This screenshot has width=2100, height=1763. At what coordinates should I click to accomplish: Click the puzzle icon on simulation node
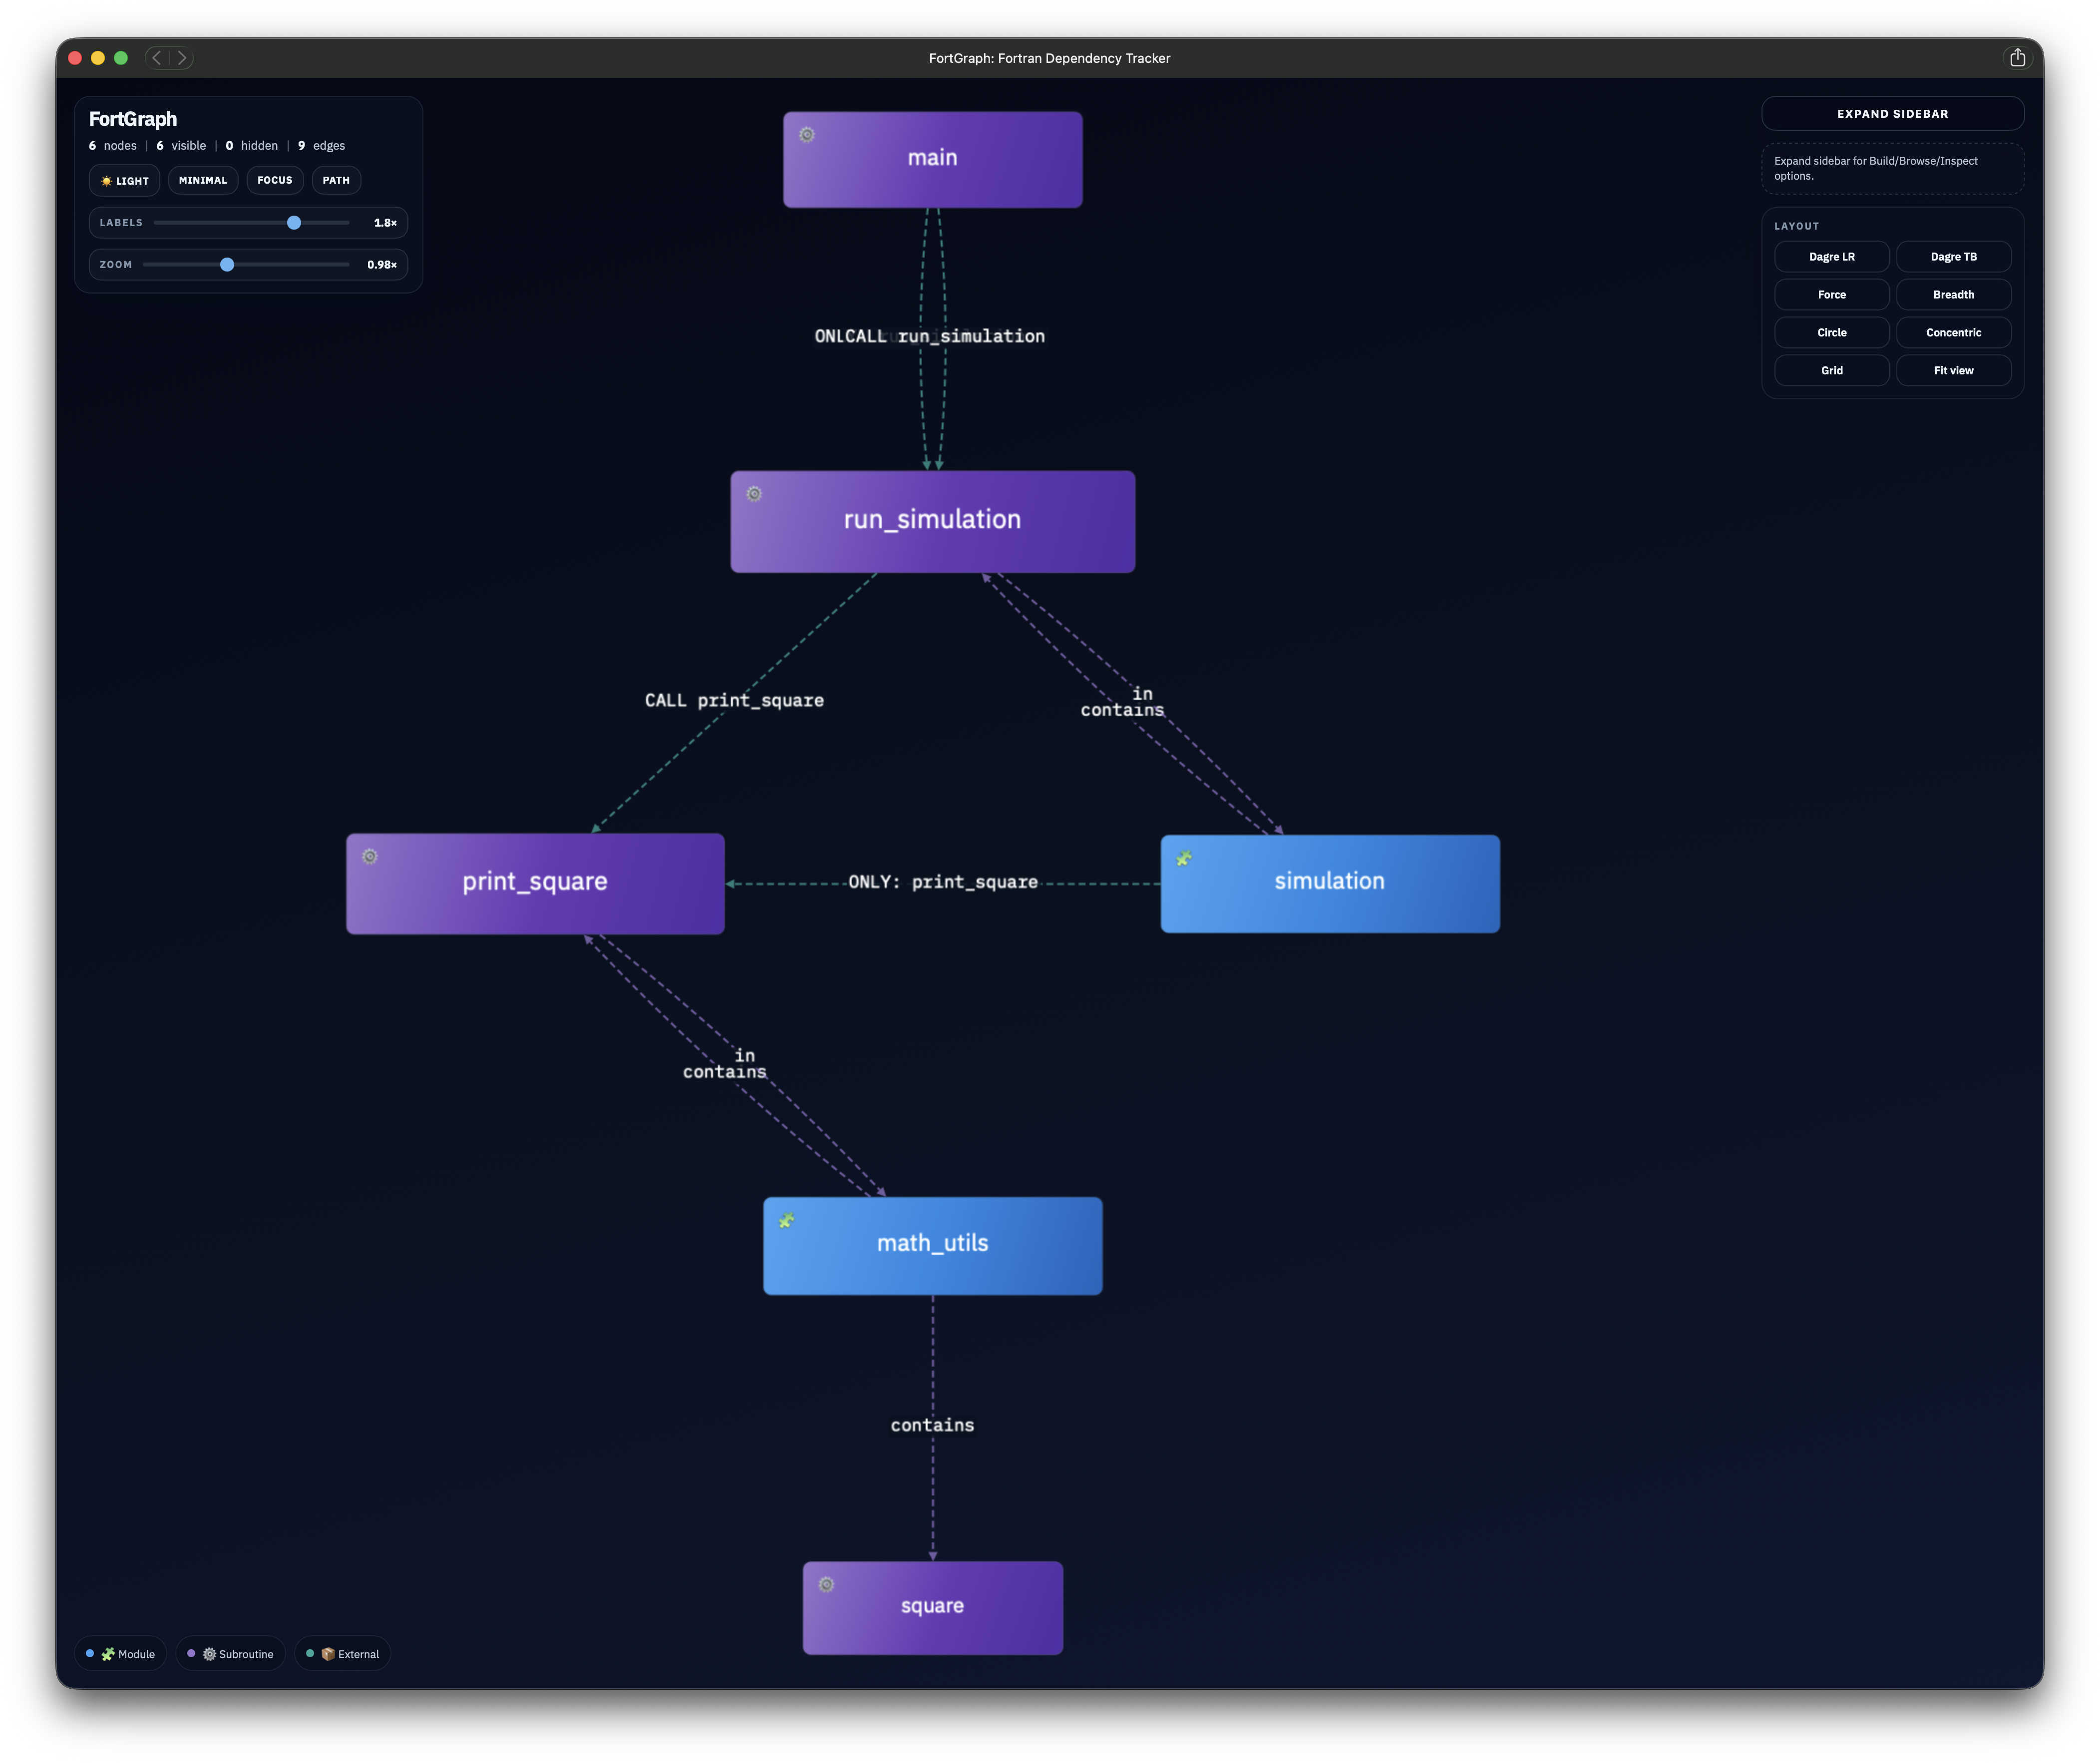click(1184, 858)
